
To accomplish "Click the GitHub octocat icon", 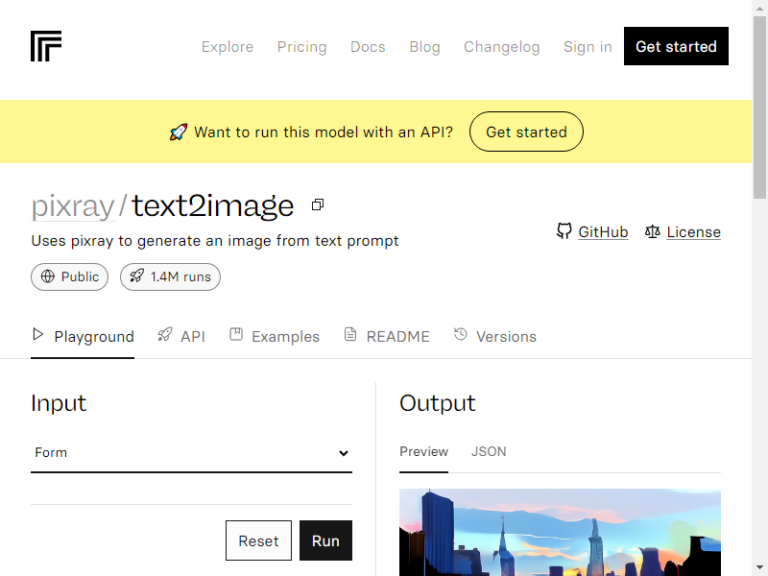I will pyautogui.click(x=564, y=231).
